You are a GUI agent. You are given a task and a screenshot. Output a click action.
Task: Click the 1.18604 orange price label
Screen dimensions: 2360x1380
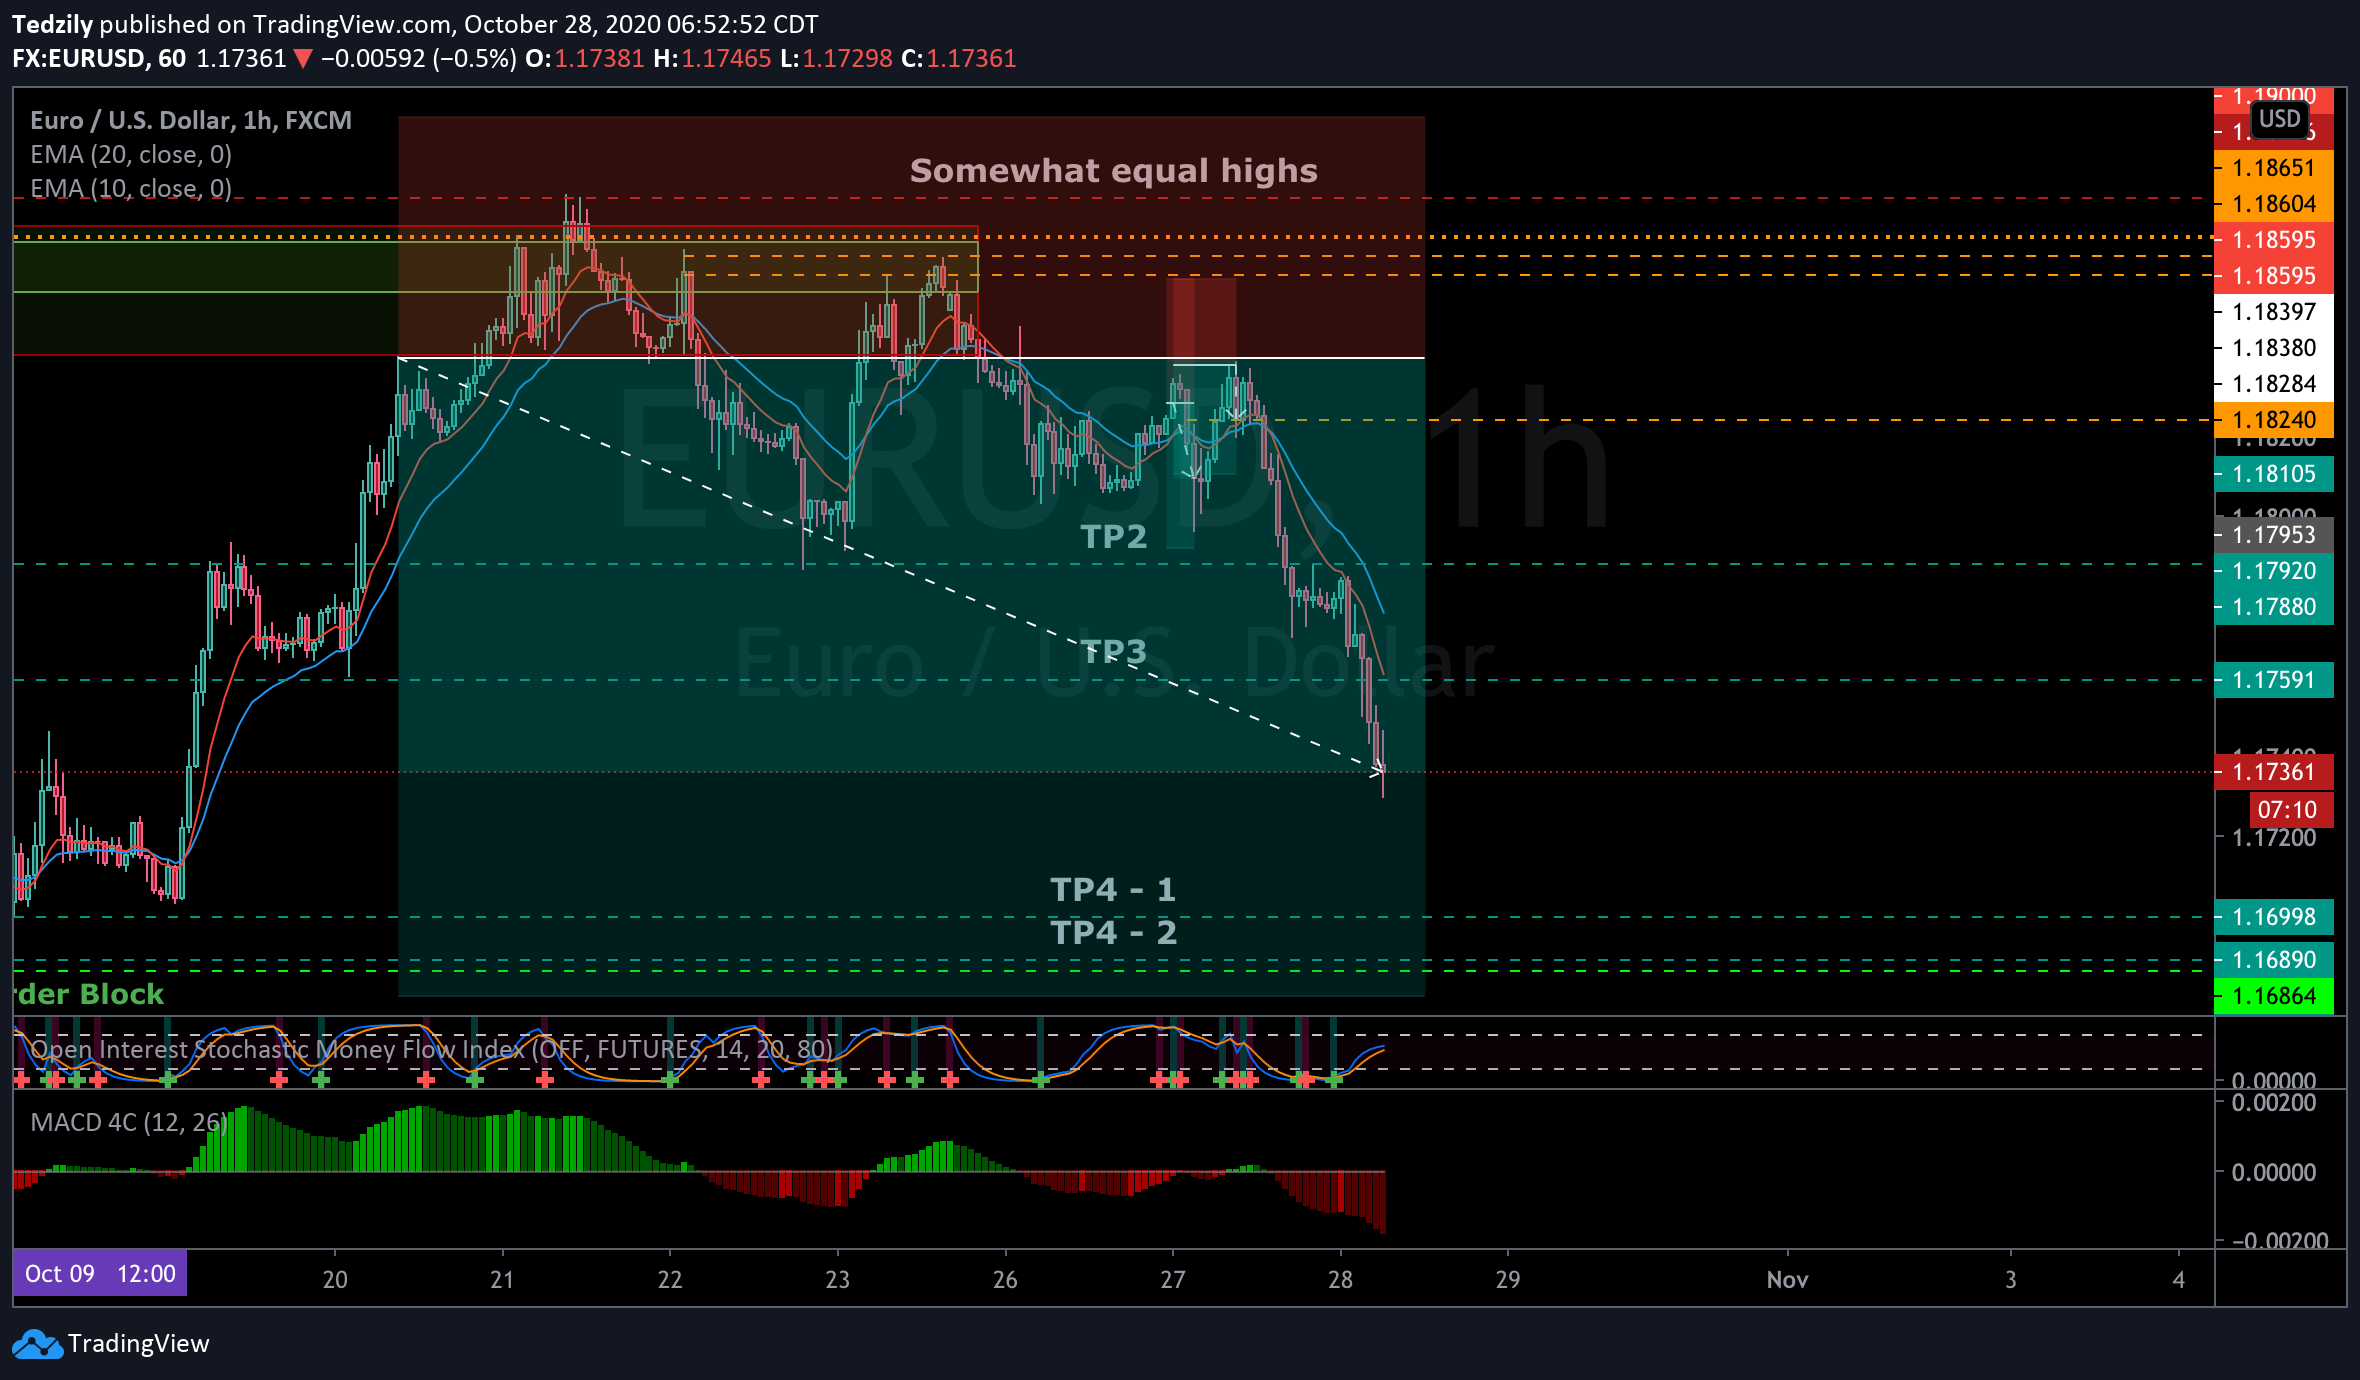(x=2274, y=204)
